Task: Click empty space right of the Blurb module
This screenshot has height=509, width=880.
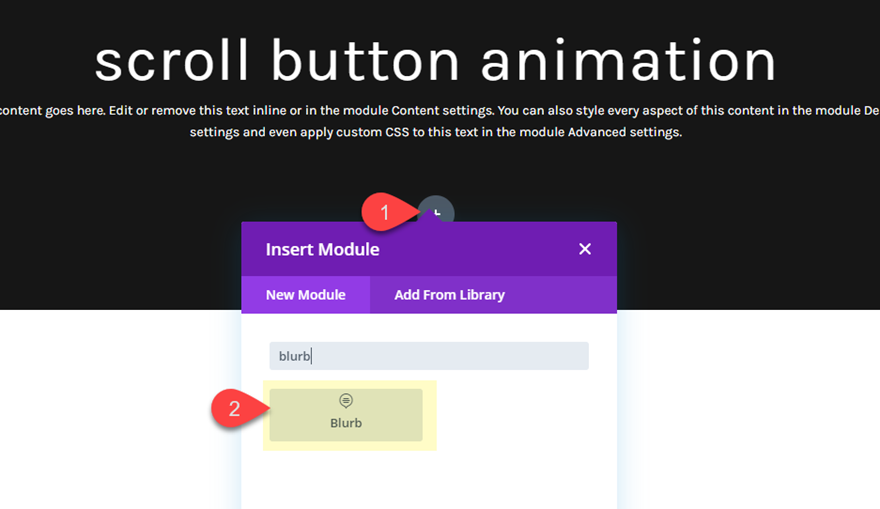Action: [520, 415]
